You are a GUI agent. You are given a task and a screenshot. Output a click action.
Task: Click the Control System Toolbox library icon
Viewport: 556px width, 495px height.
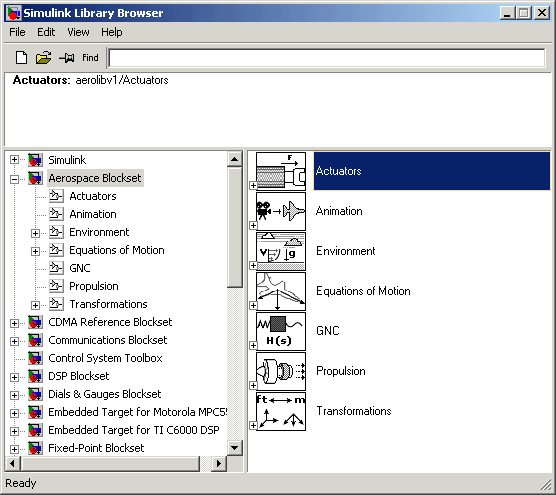pyautogui.click(x=35, y=358)
